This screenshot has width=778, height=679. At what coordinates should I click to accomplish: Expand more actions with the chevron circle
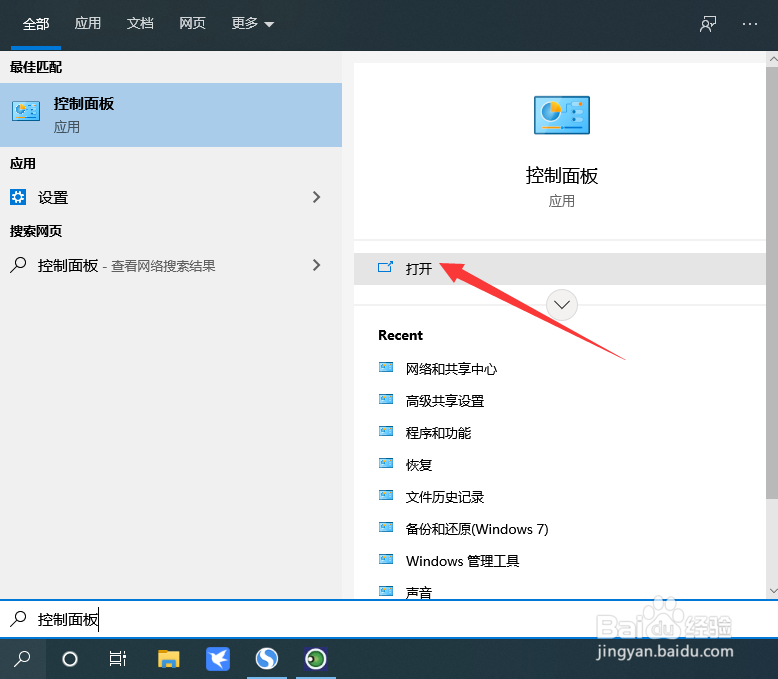(x=562, y=305)
